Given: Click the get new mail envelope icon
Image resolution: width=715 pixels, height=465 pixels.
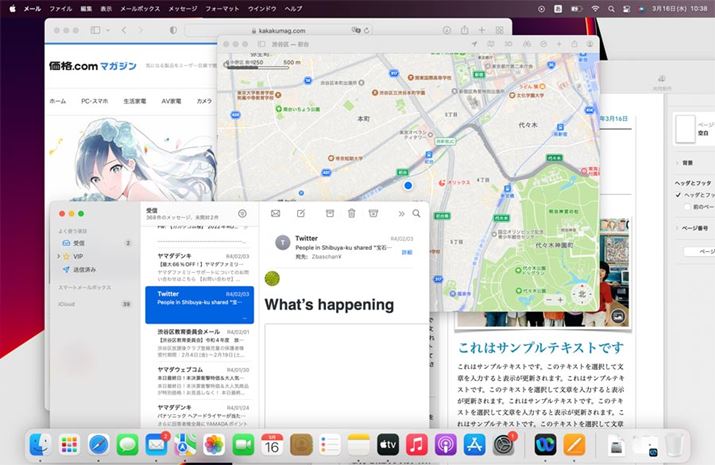Looking at the screenshot, I should pos(275,213).
